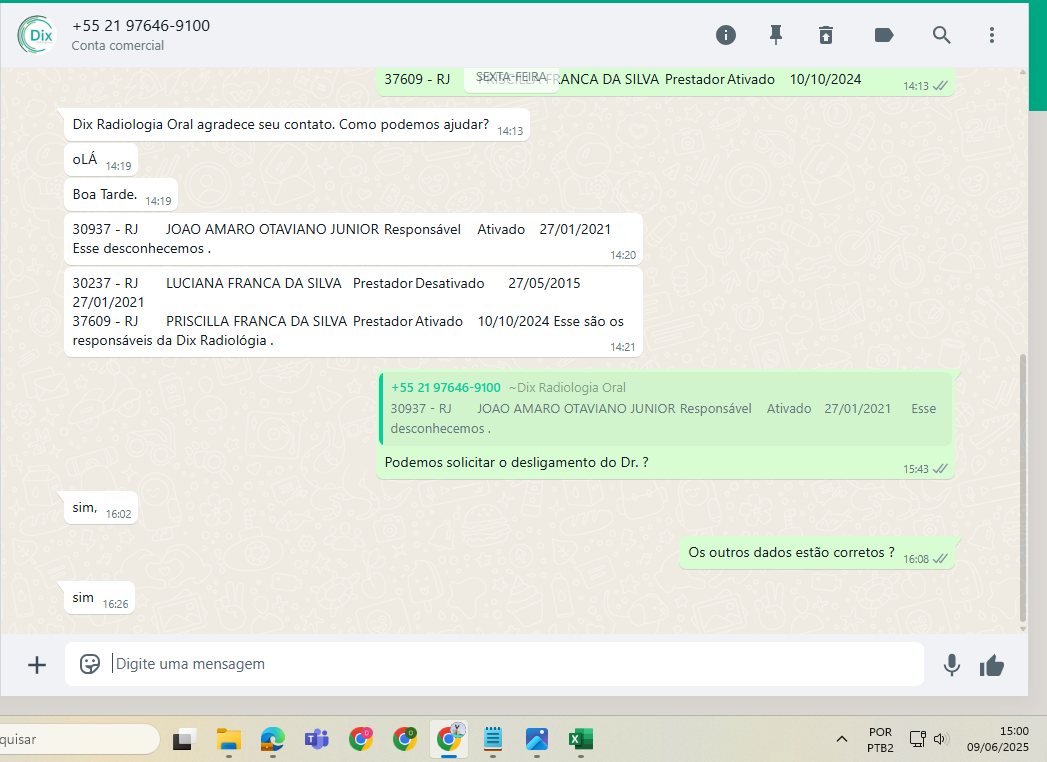Click read-receipt ticks on 14:13 message

pyautogui.click(x=940, y=85)
